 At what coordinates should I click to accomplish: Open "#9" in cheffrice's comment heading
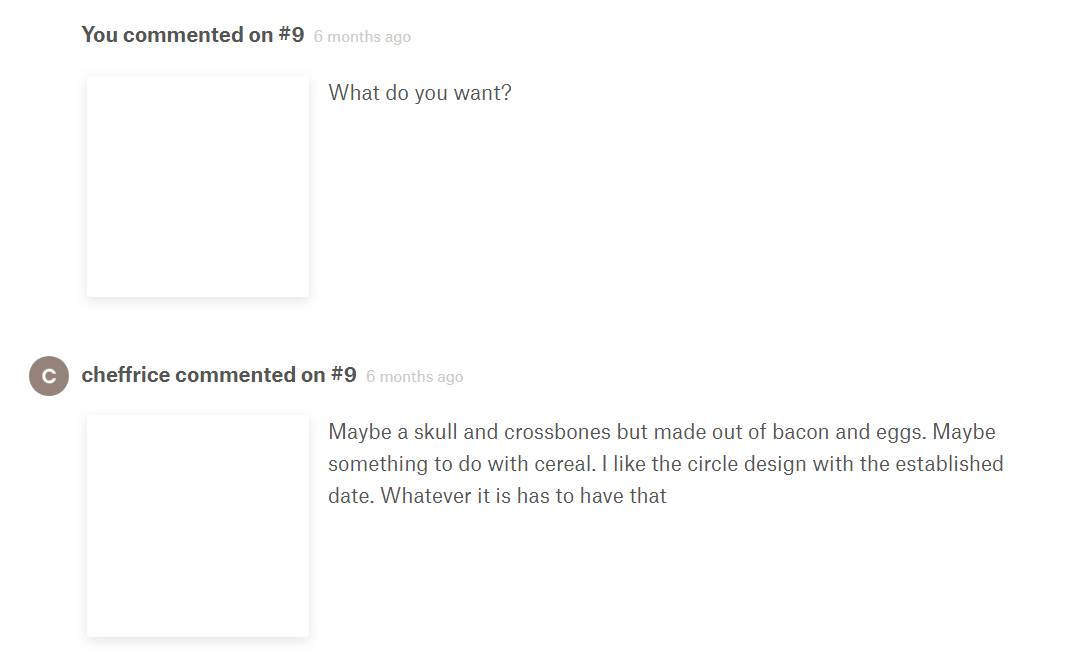(343, 375)
